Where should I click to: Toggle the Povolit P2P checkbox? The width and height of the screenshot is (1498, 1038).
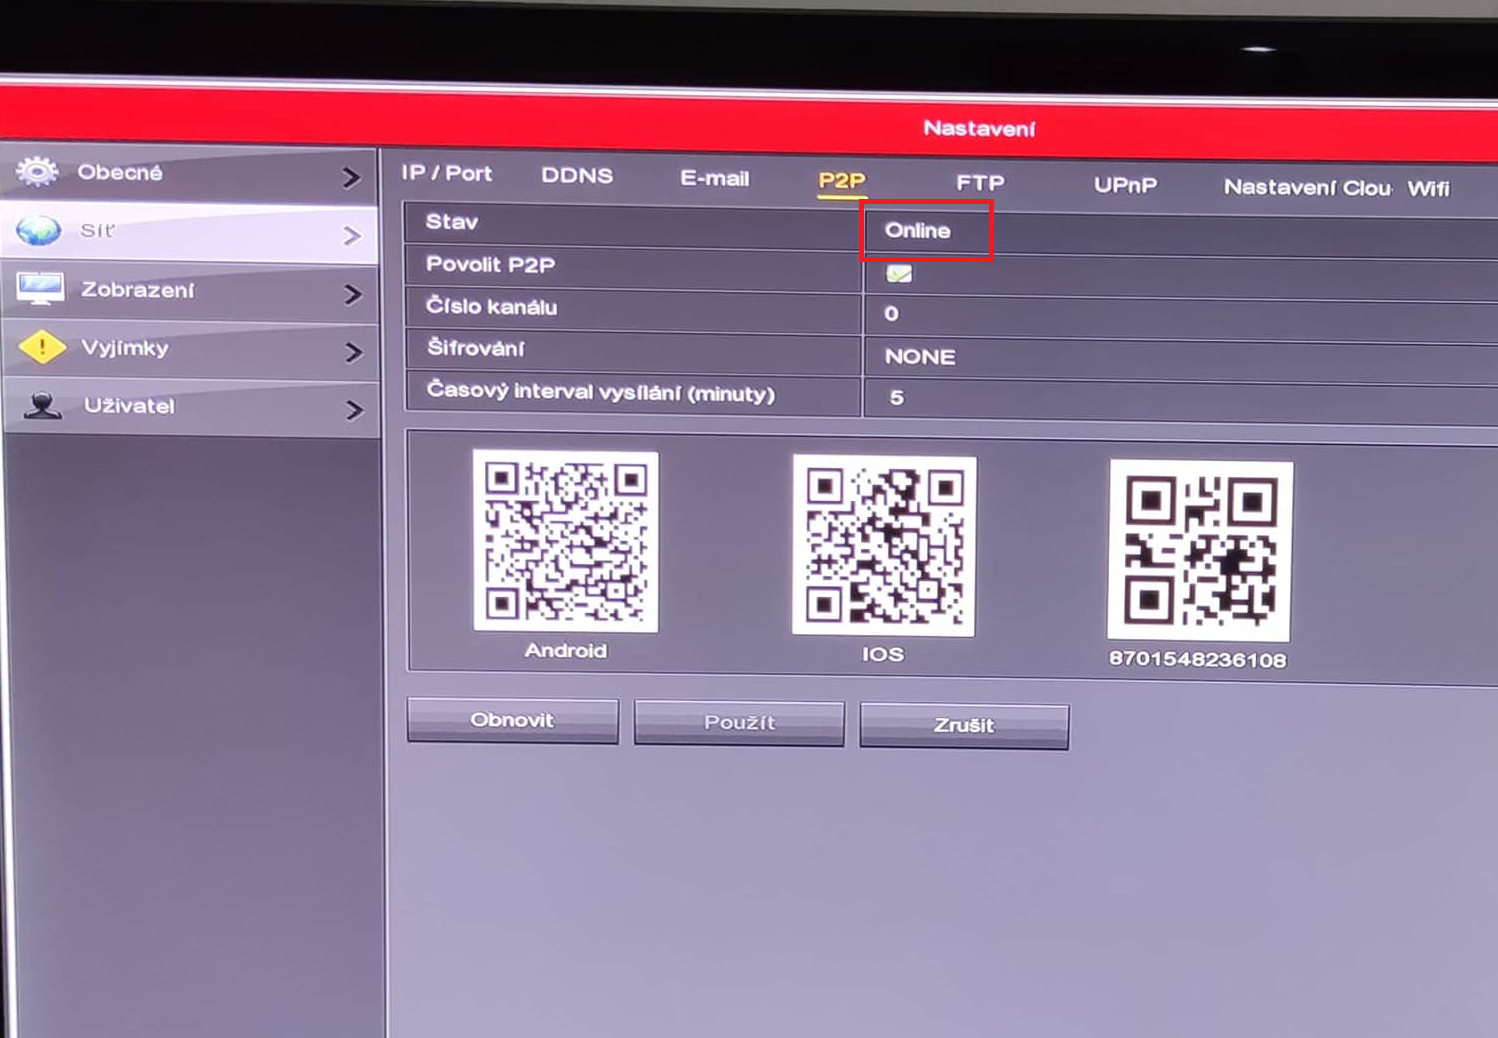pyautogui.click(x=899, y=273)
